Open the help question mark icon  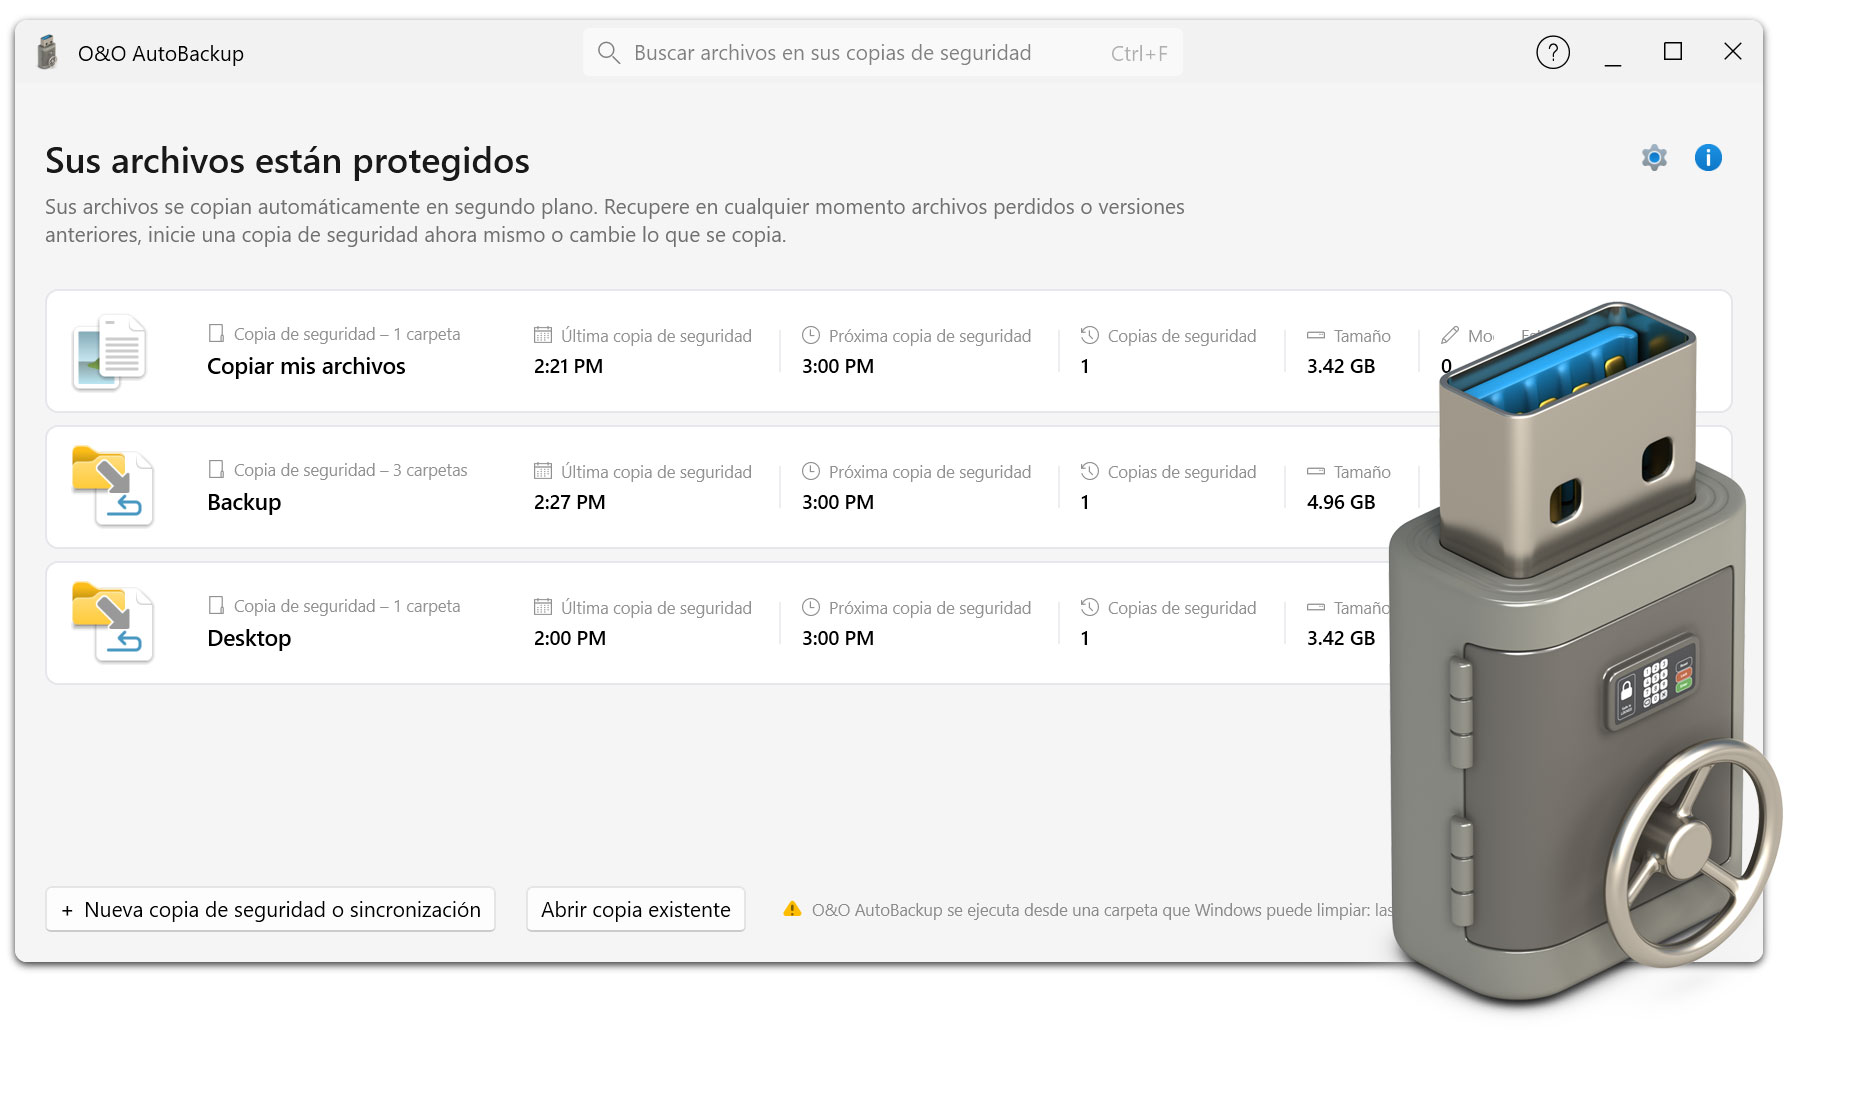pyautogui.click(x=1552, y=52)
